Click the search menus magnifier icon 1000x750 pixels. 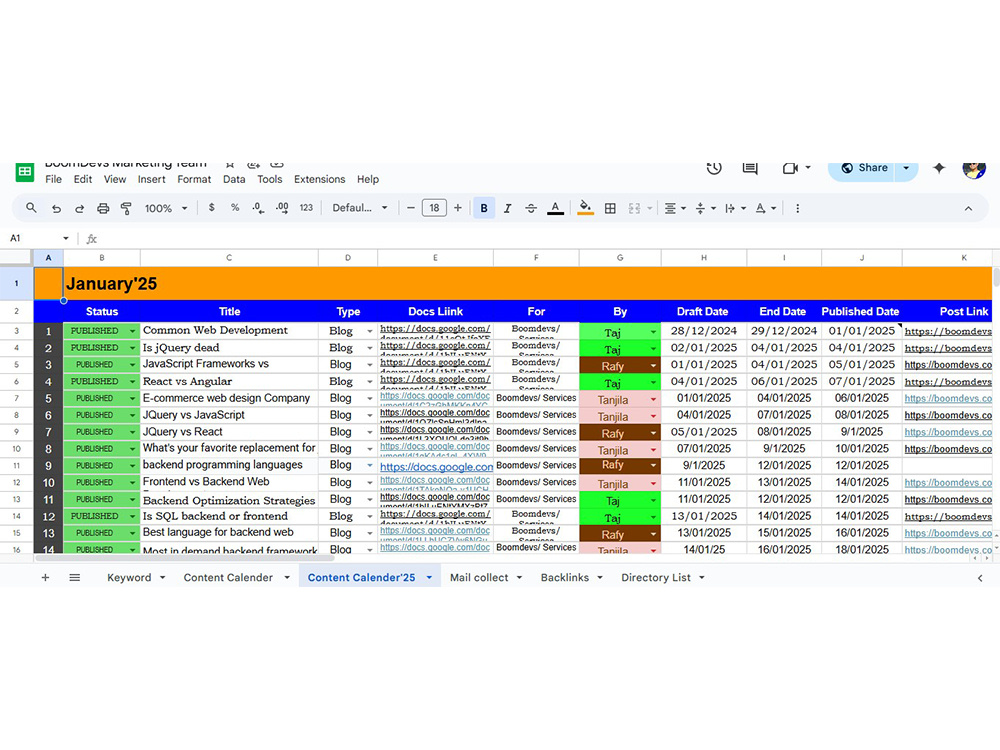point(31,208)
